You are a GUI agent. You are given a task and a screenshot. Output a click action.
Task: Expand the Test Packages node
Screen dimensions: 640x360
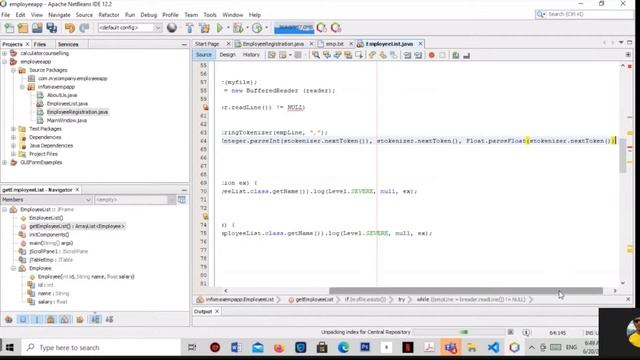(13, 129)
